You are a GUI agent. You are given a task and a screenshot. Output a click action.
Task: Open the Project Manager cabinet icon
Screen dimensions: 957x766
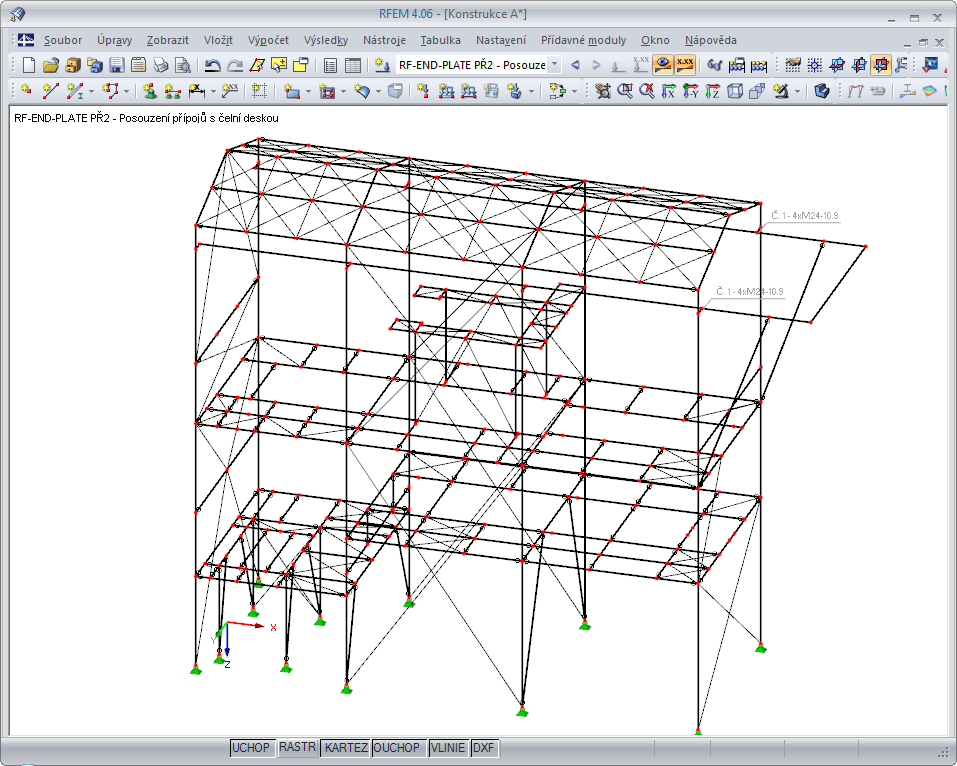pyautogui.click(x=73, y=65)
